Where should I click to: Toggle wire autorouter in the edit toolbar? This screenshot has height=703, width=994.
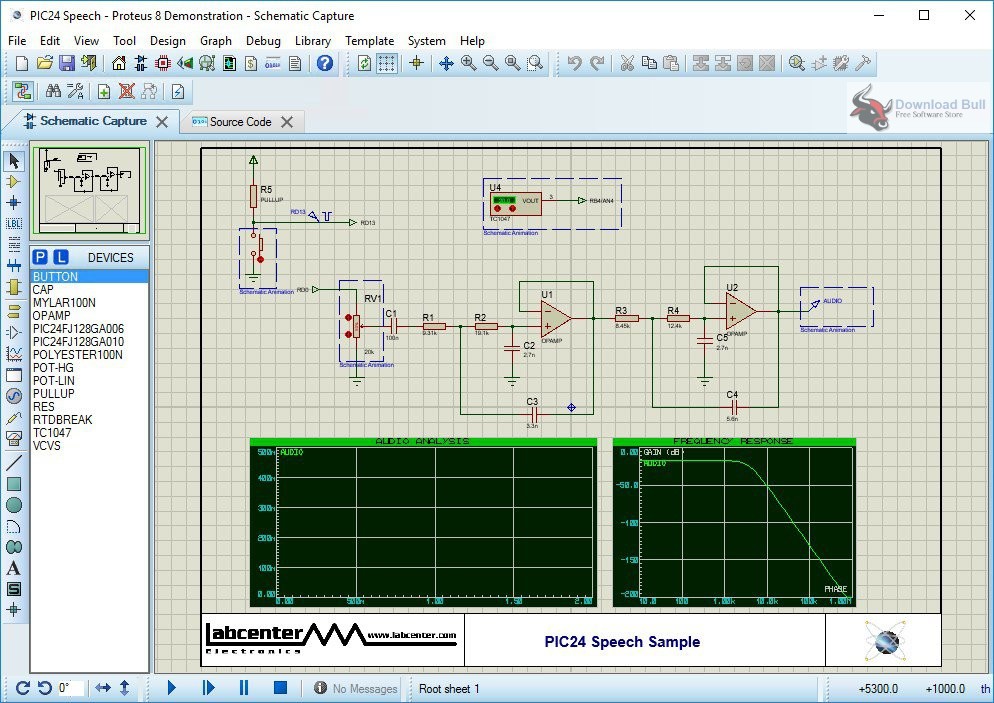coord(23,90)
